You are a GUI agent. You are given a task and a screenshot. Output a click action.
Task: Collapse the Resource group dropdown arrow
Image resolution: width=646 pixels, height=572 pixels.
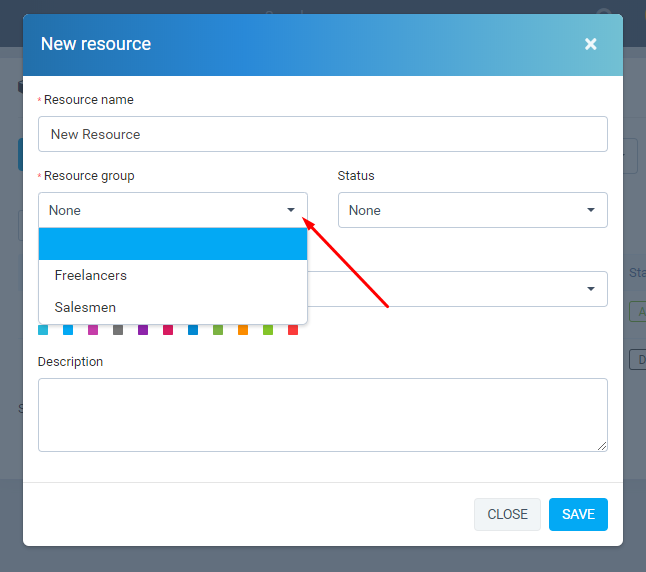[x=291, y=210]
